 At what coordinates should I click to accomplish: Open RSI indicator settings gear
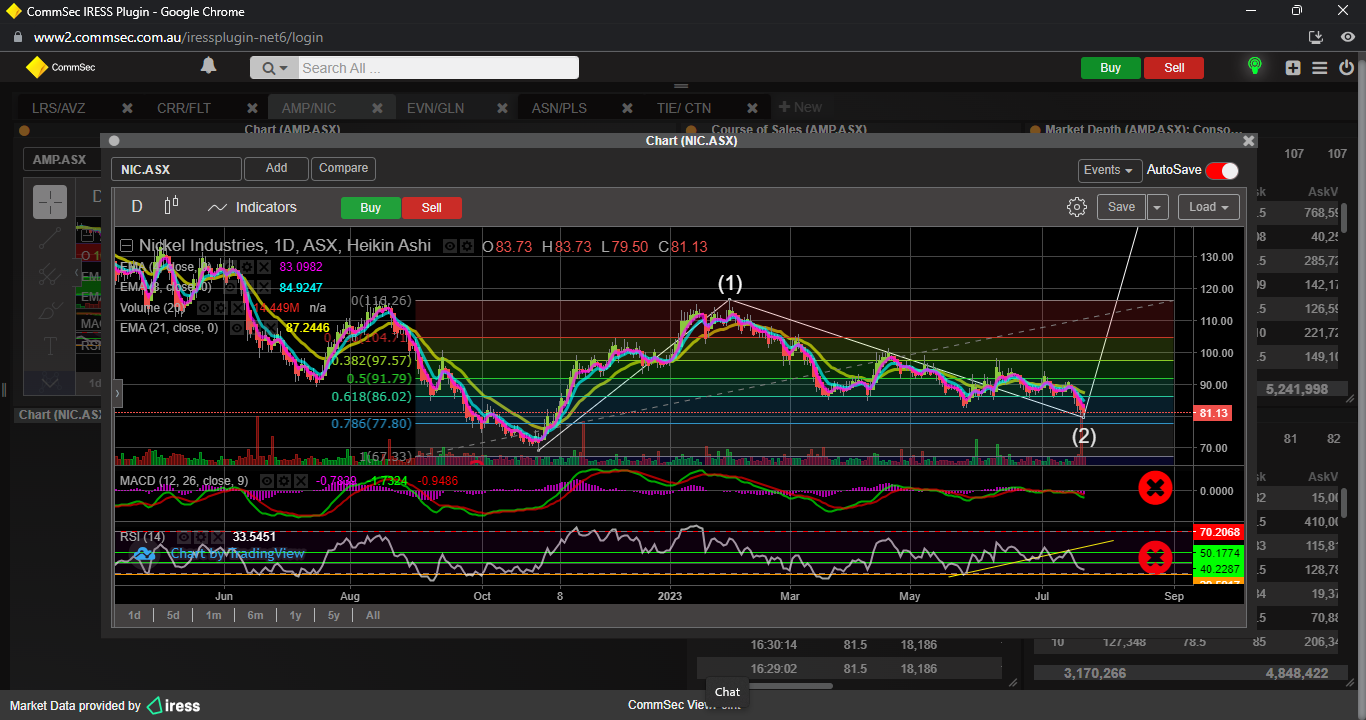coord(201,537)
